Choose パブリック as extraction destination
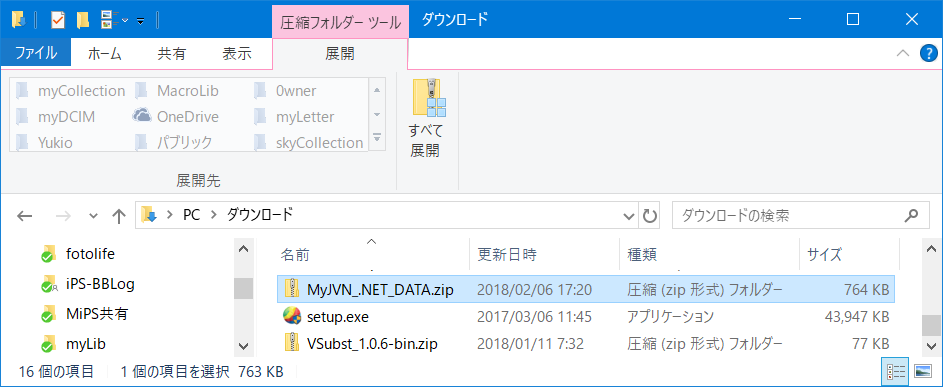The width and height of the screenshot is (943, 387). [174, 143]
